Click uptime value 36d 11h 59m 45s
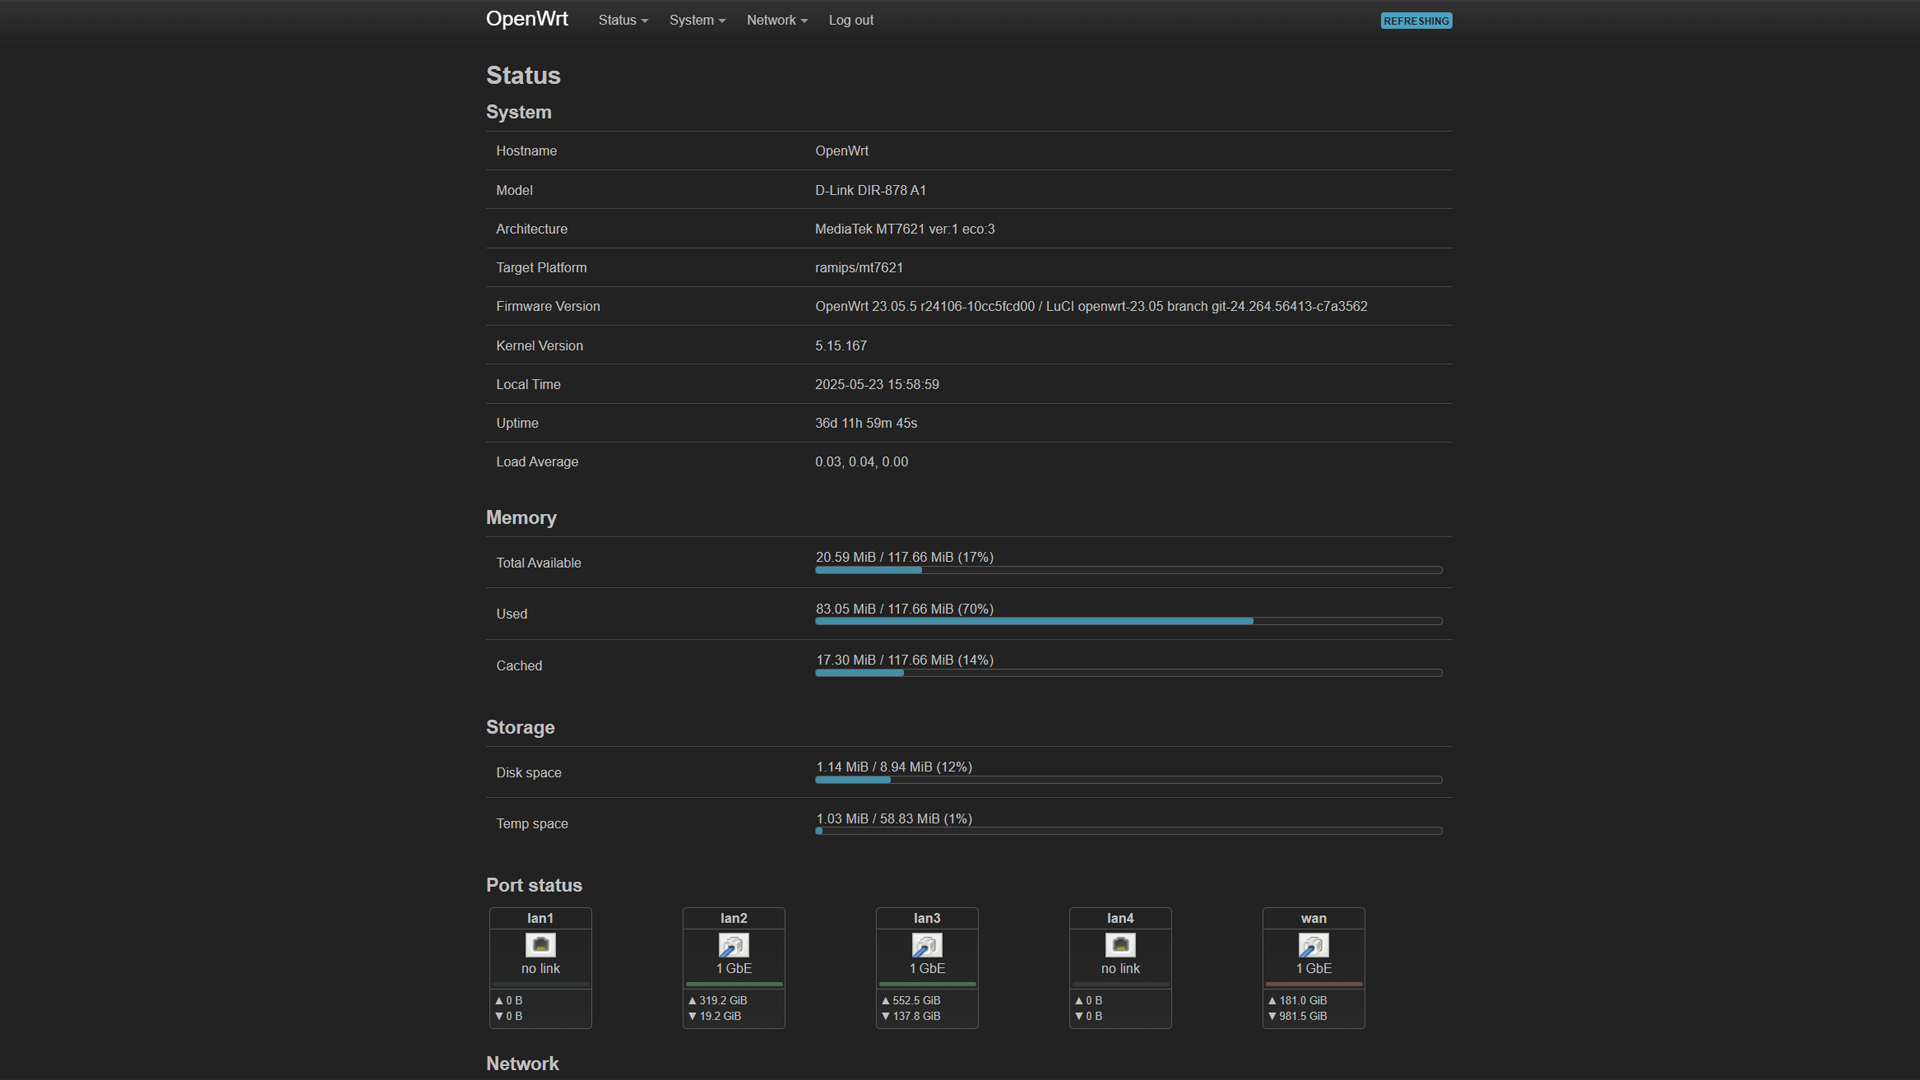The width and height of the screenshot is (1920, 1080). click(x=865, y=423)
